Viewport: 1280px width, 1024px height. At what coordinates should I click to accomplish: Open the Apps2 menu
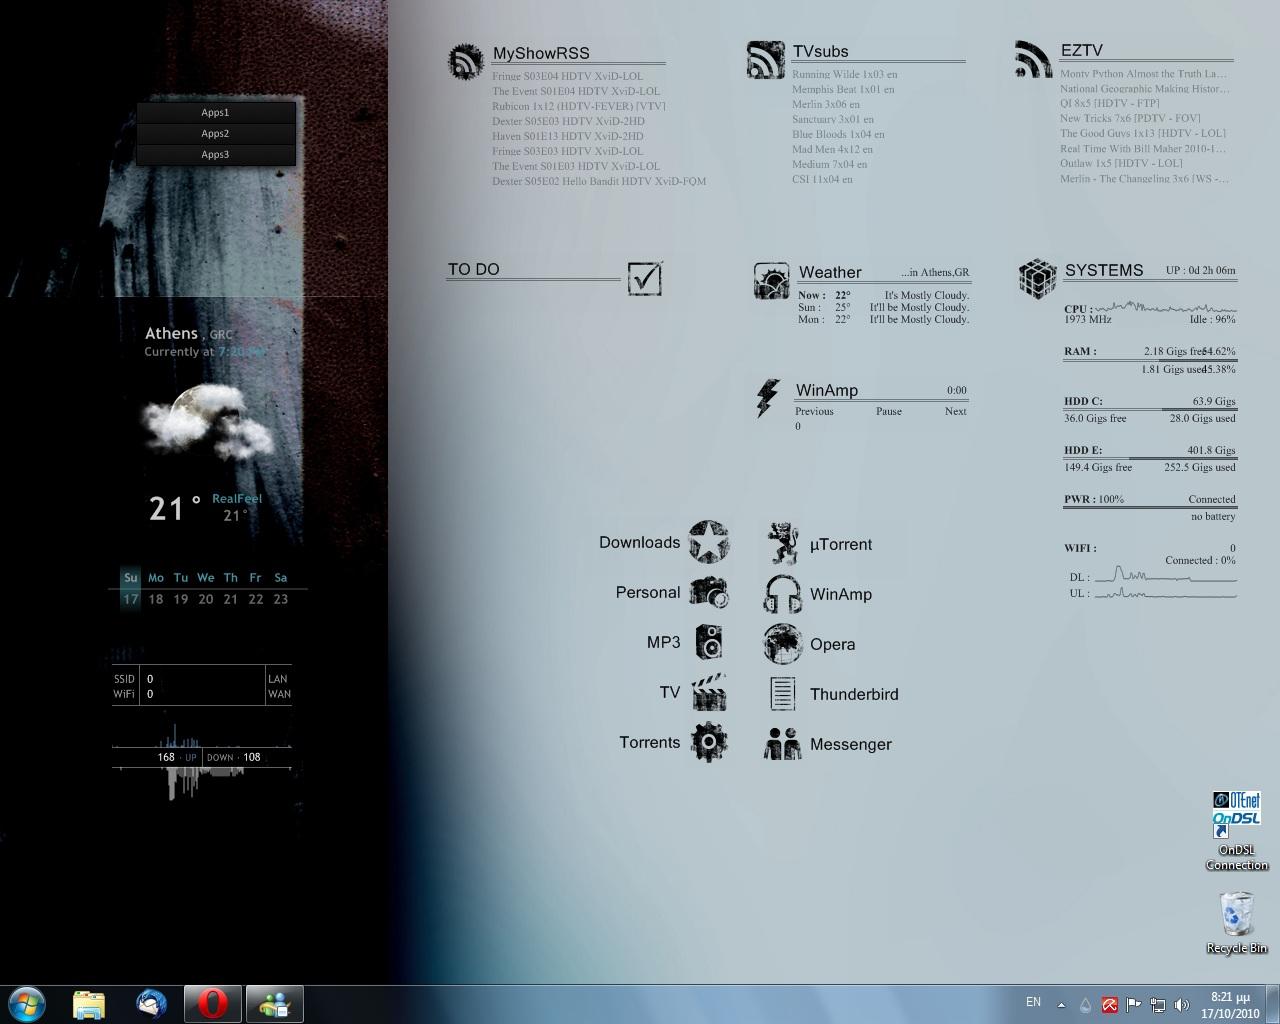pyautogui.click(x=215, y=133)
